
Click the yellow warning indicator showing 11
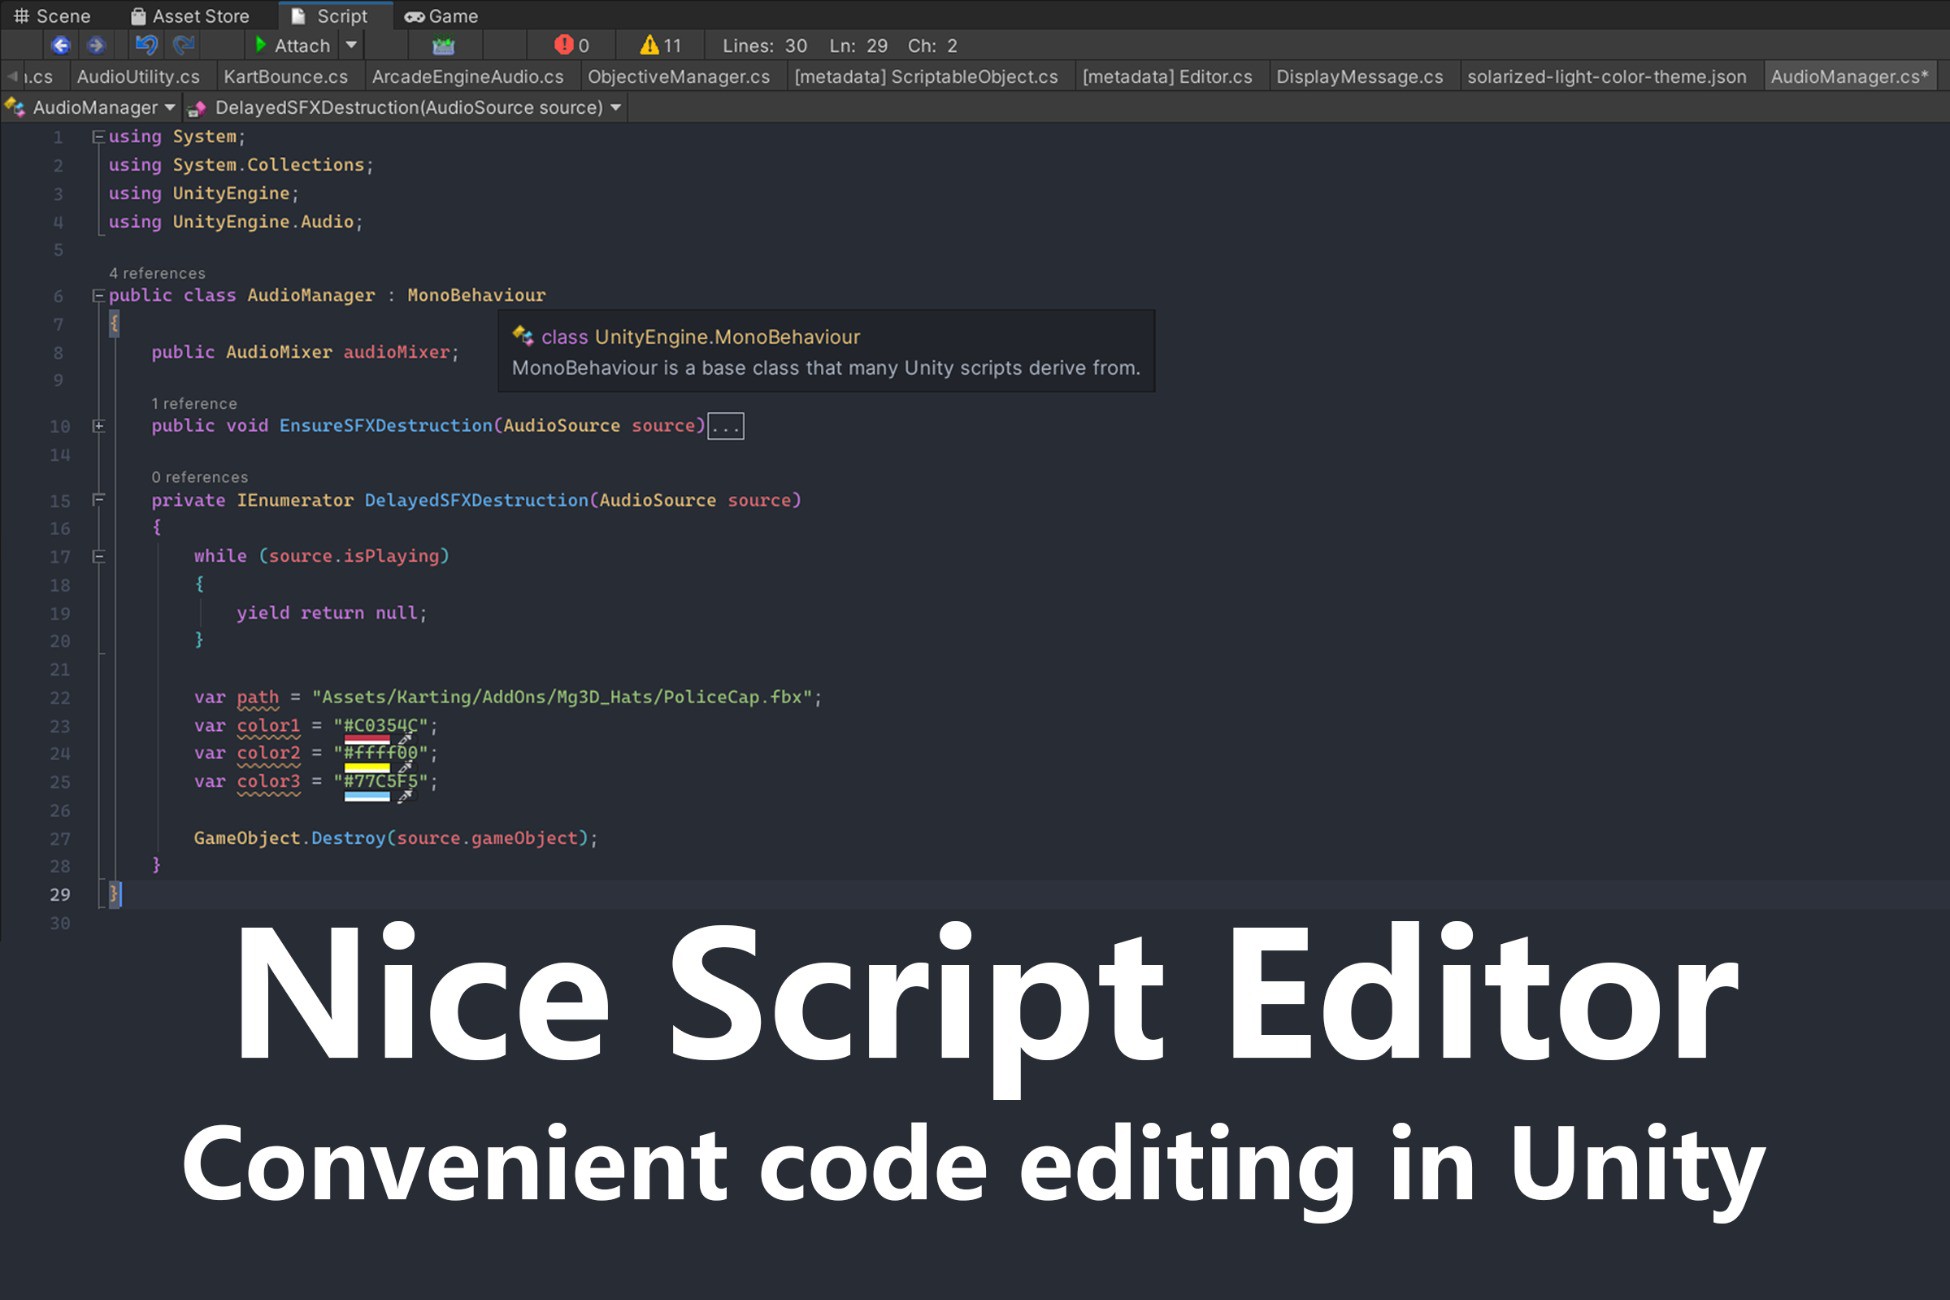(x=659, y=45)
